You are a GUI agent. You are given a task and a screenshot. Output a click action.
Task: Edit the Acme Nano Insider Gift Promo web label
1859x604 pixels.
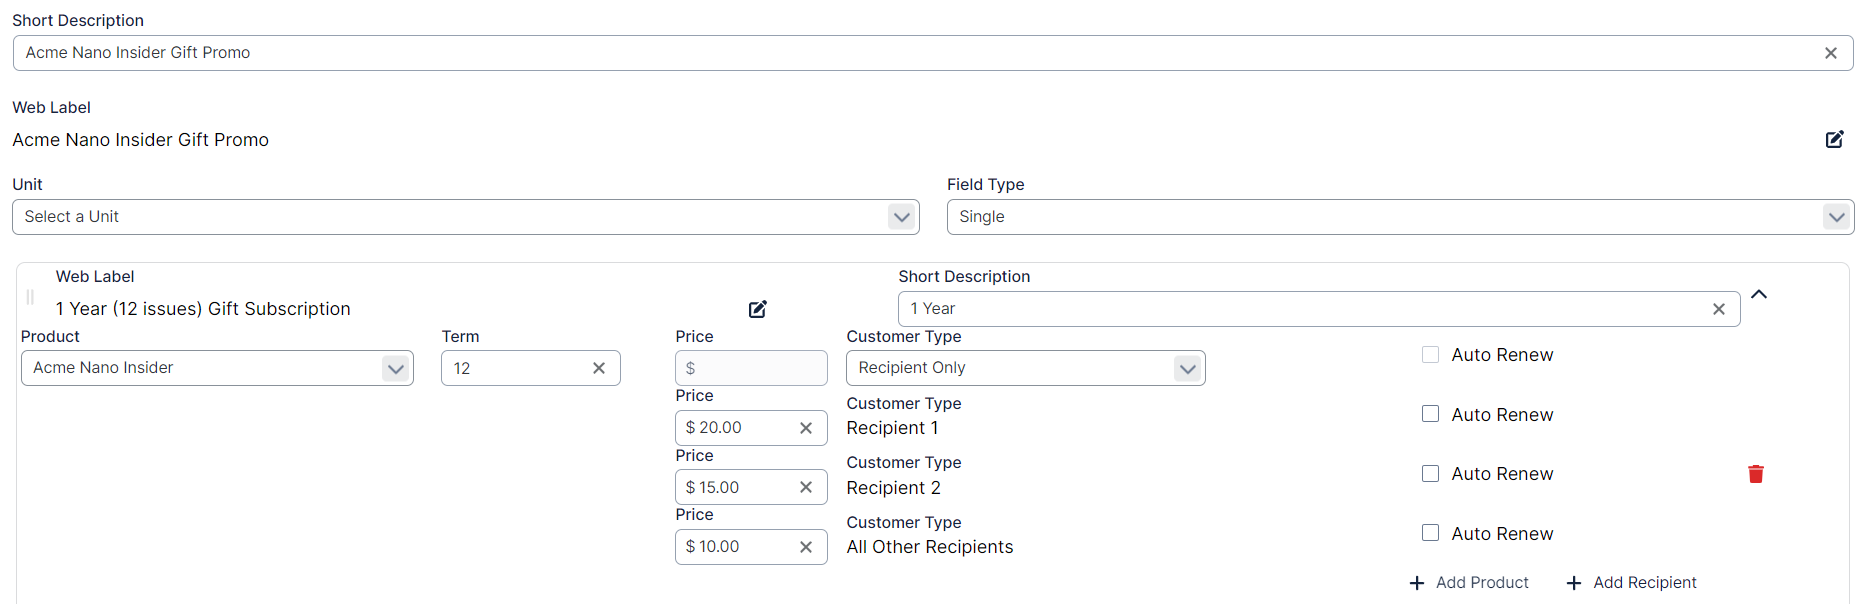point(1834,140)
